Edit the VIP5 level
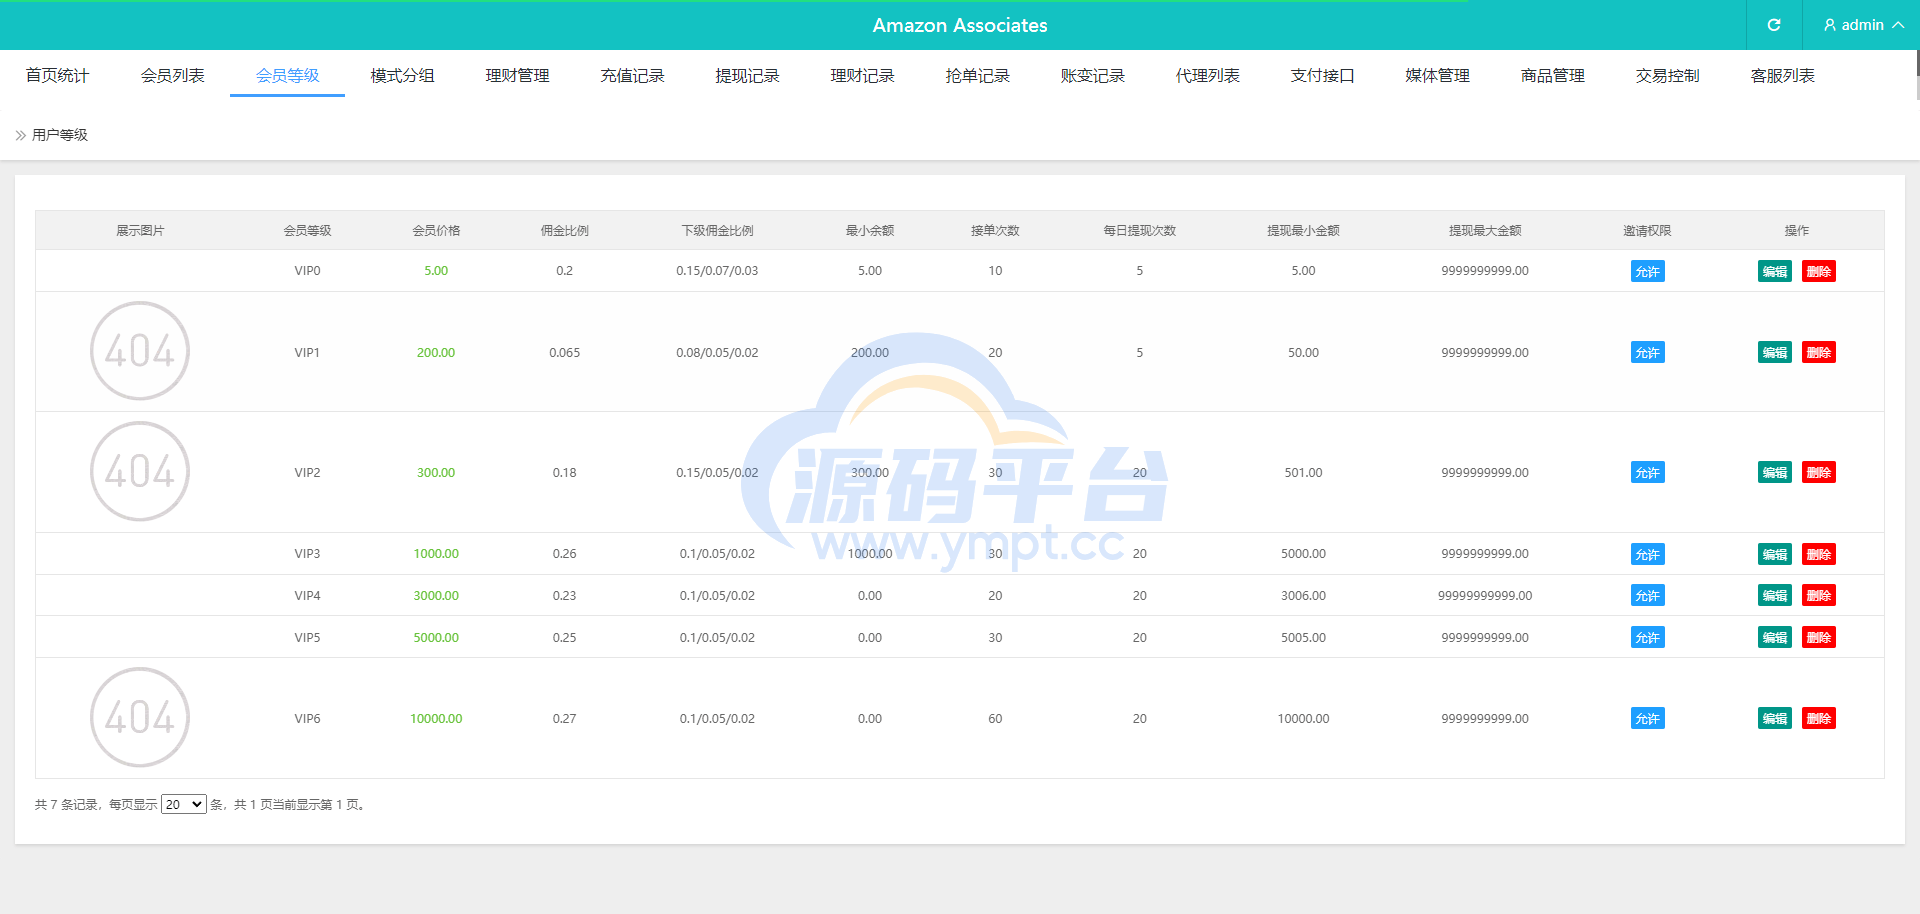Image resolution: width=1920 pixels, height=914 pixels. coord(1775,637)
